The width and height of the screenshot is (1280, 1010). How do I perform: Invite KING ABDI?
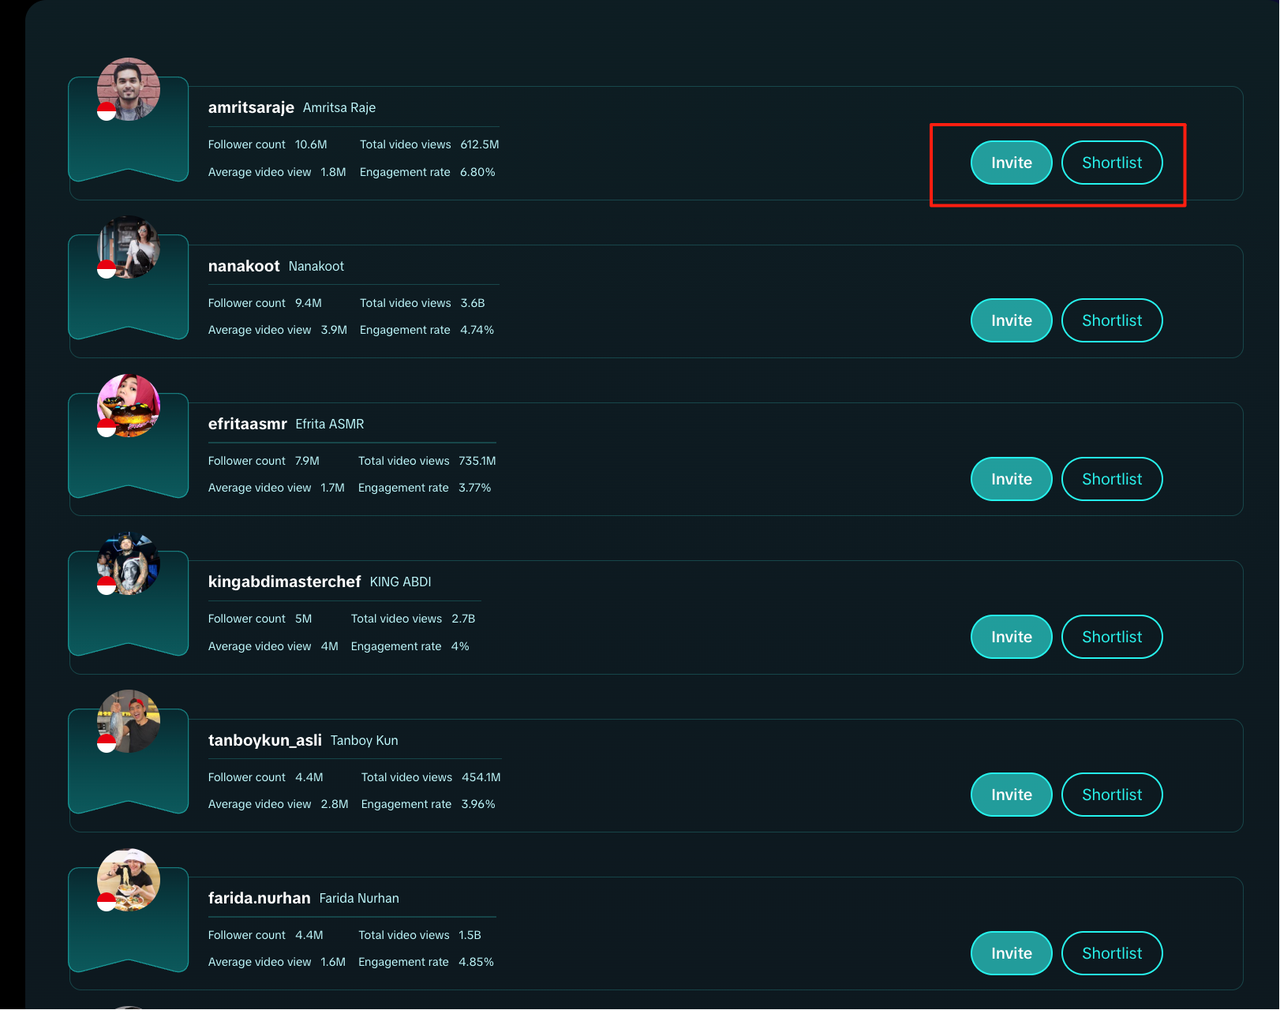pos(1011,637)
